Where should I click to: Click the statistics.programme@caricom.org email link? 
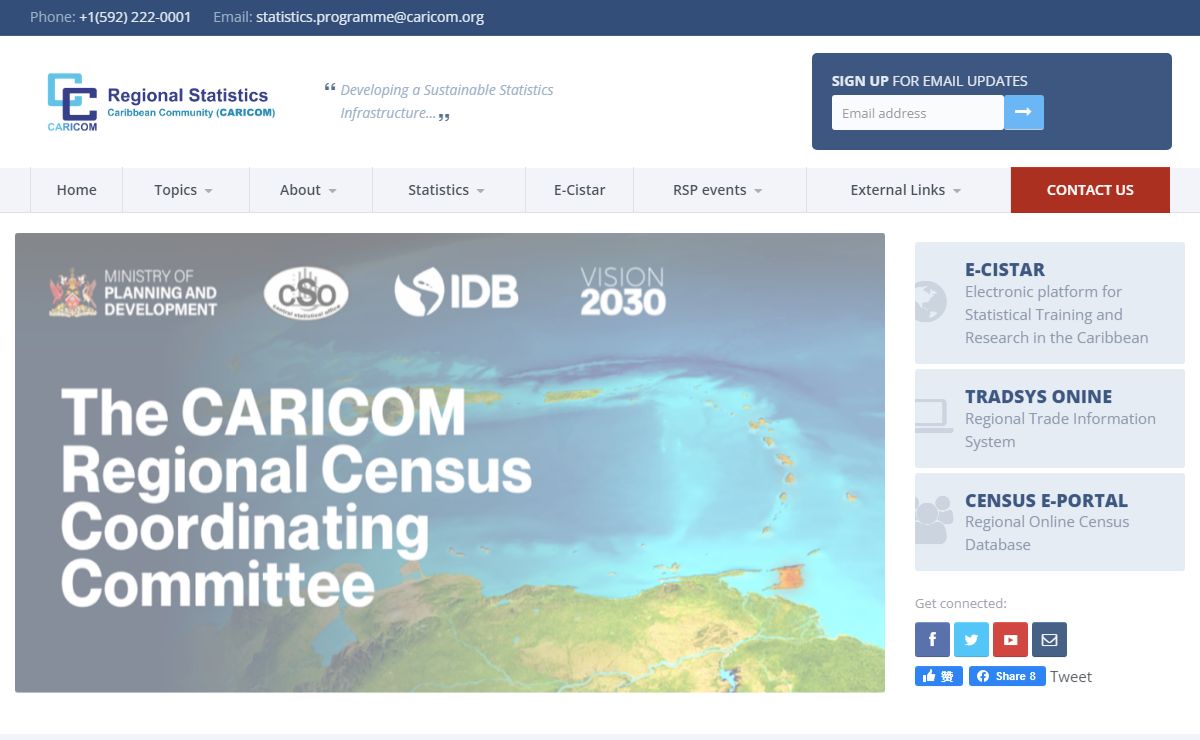pyautogui.click(x=370, y=17)
